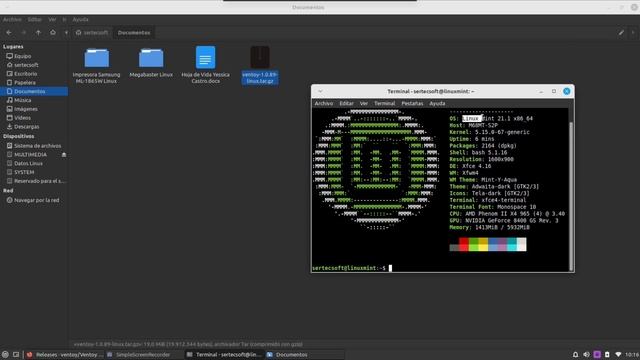Open Ayuda menu in Terminal window
This screenshot has height=360, width=640.
tap(437, 104)
